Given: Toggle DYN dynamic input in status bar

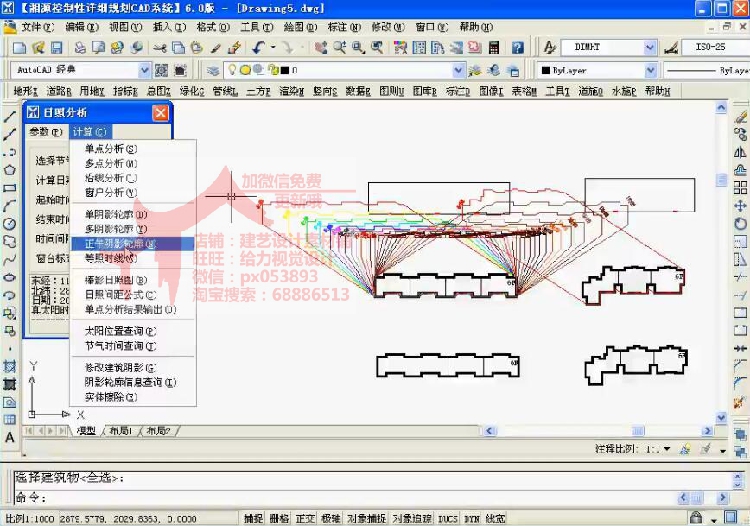Looking at the screenshot, I should click(472, 518).
